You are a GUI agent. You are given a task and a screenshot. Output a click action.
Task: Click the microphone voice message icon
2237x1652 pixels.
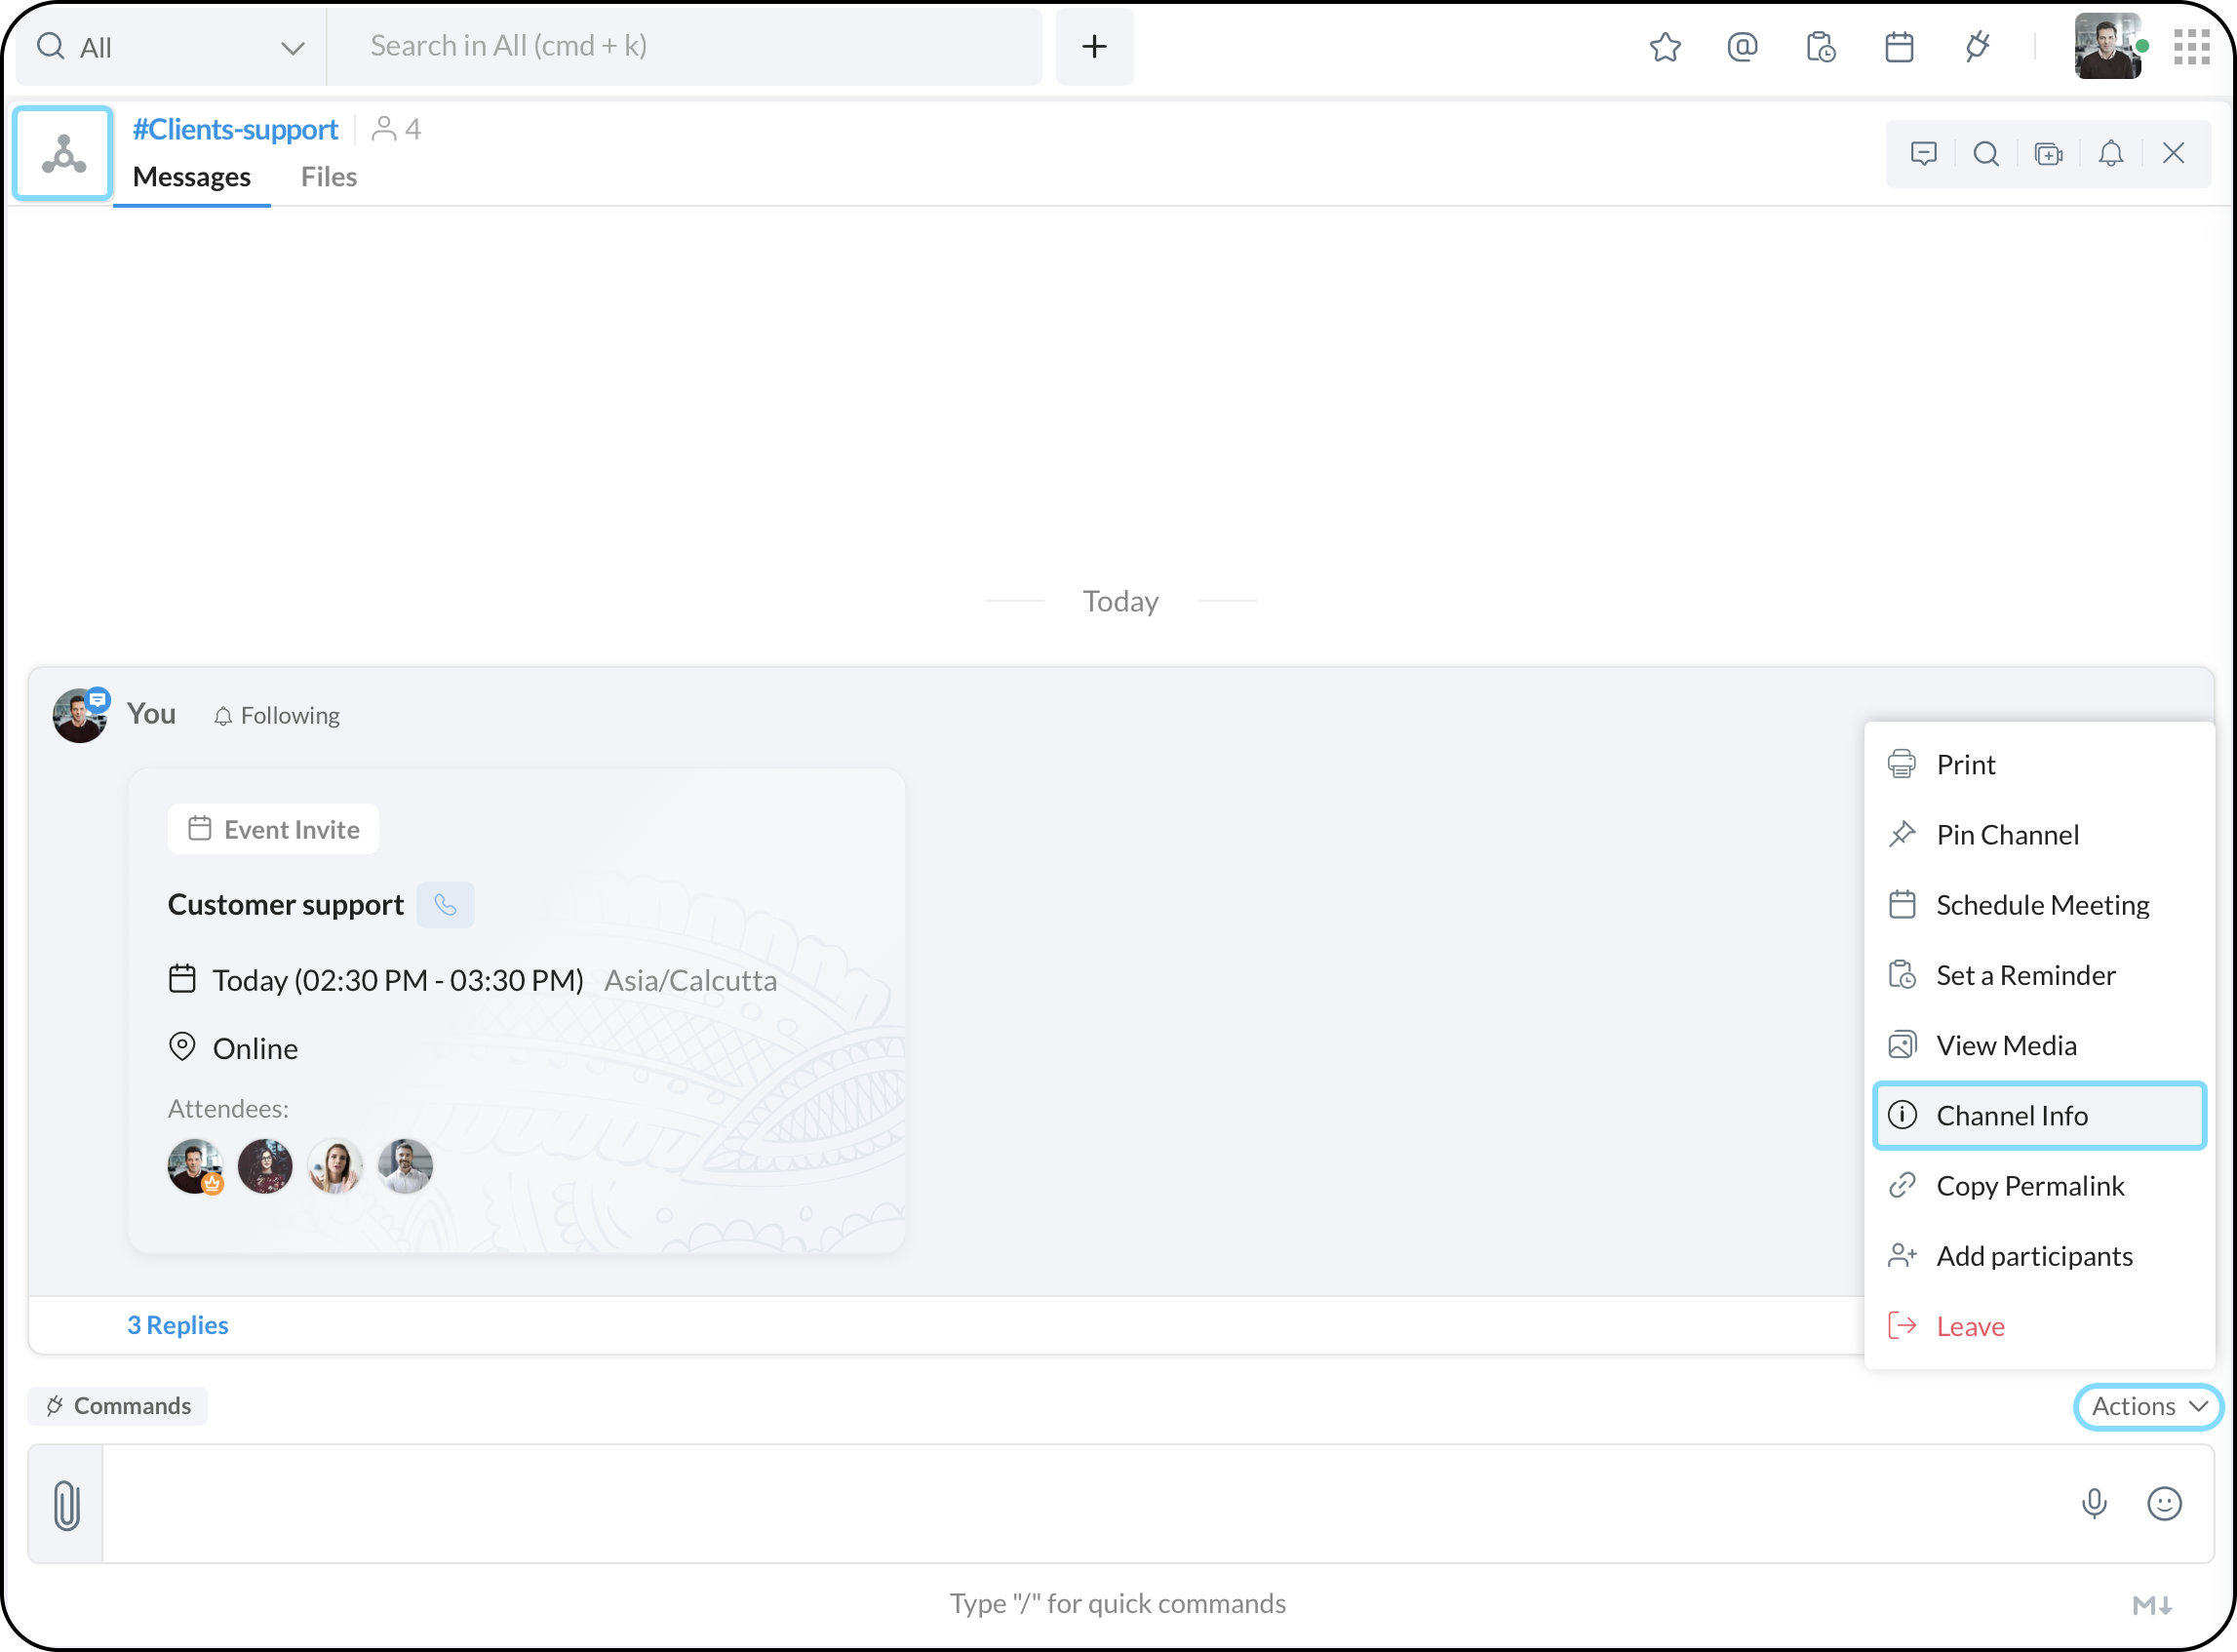coord(2094,1503)
